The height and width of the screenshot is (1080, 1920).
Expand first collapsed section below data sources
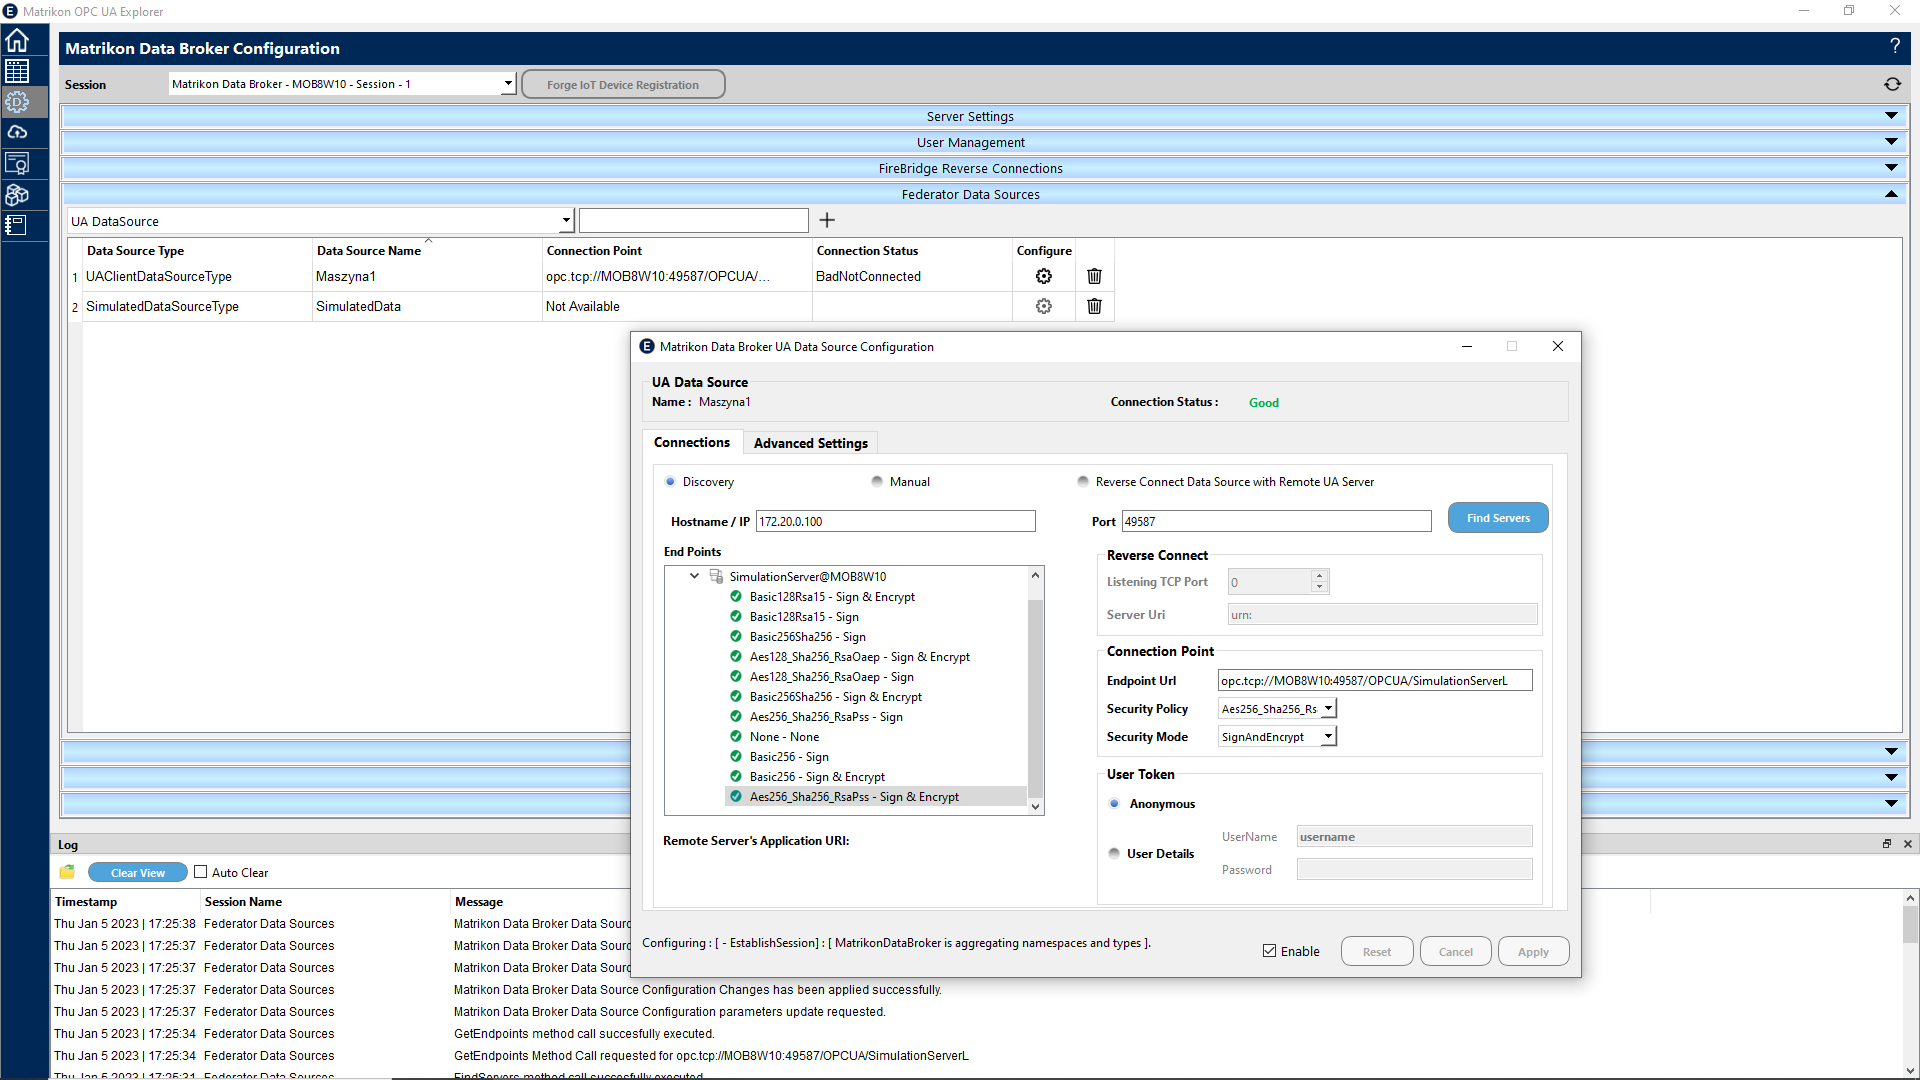pos(1891,751)
